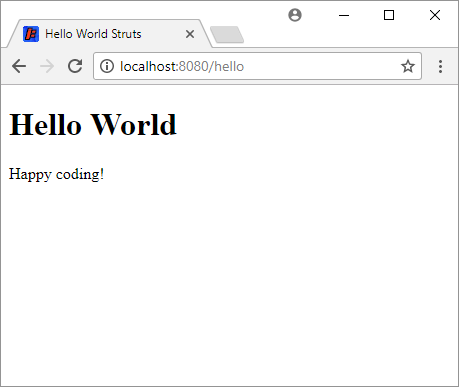Minimize the Chrome window
This screenshot has width=459, height=387.
click(x=344, y=15)
